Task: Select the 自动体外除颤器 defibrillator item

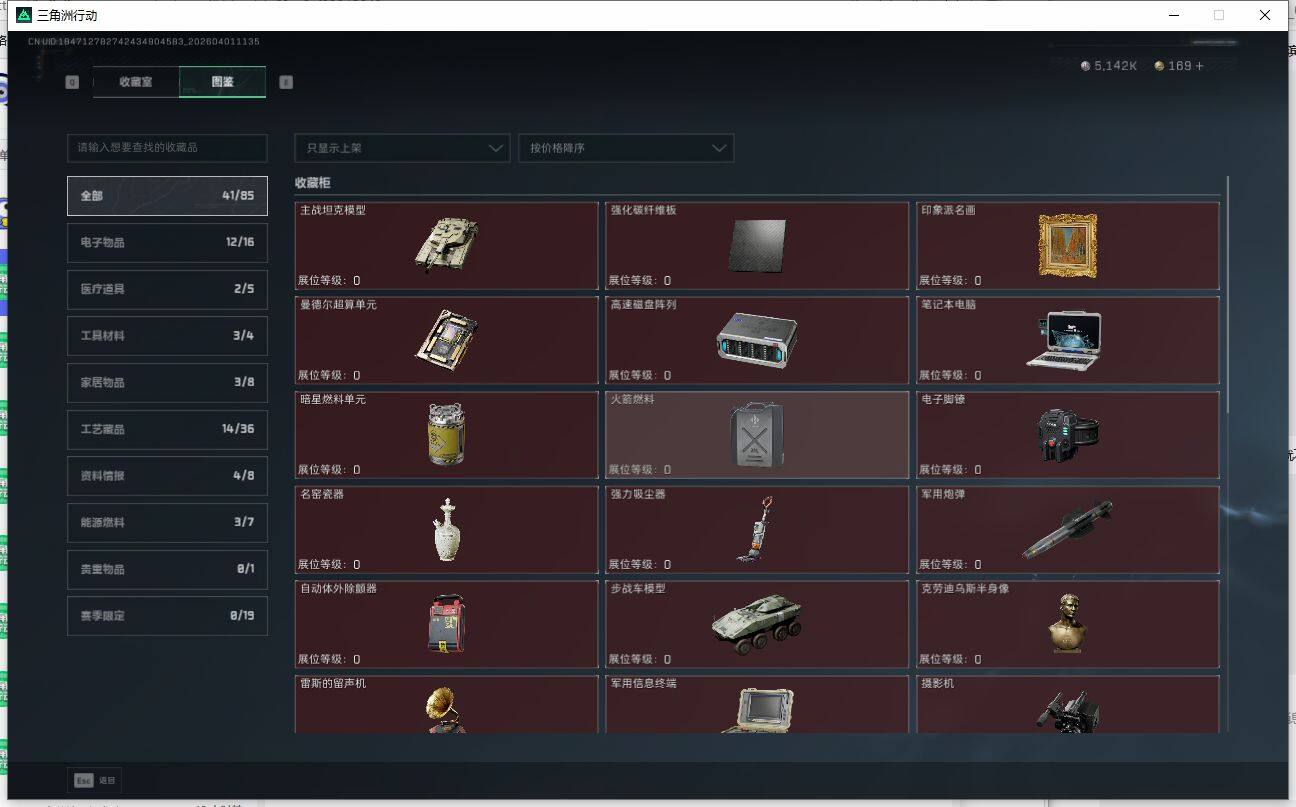Action: click(446, 625)
